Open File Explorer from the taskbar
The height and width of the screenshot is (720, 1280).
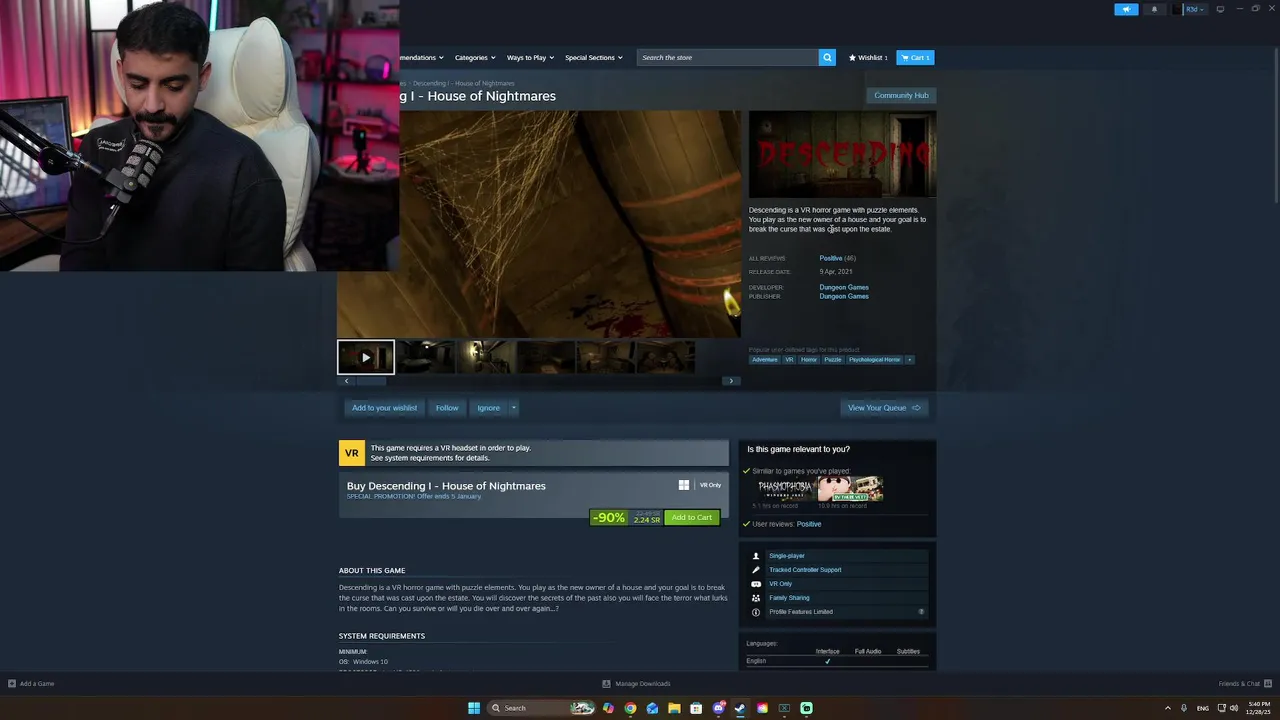(x=674, y=708)
